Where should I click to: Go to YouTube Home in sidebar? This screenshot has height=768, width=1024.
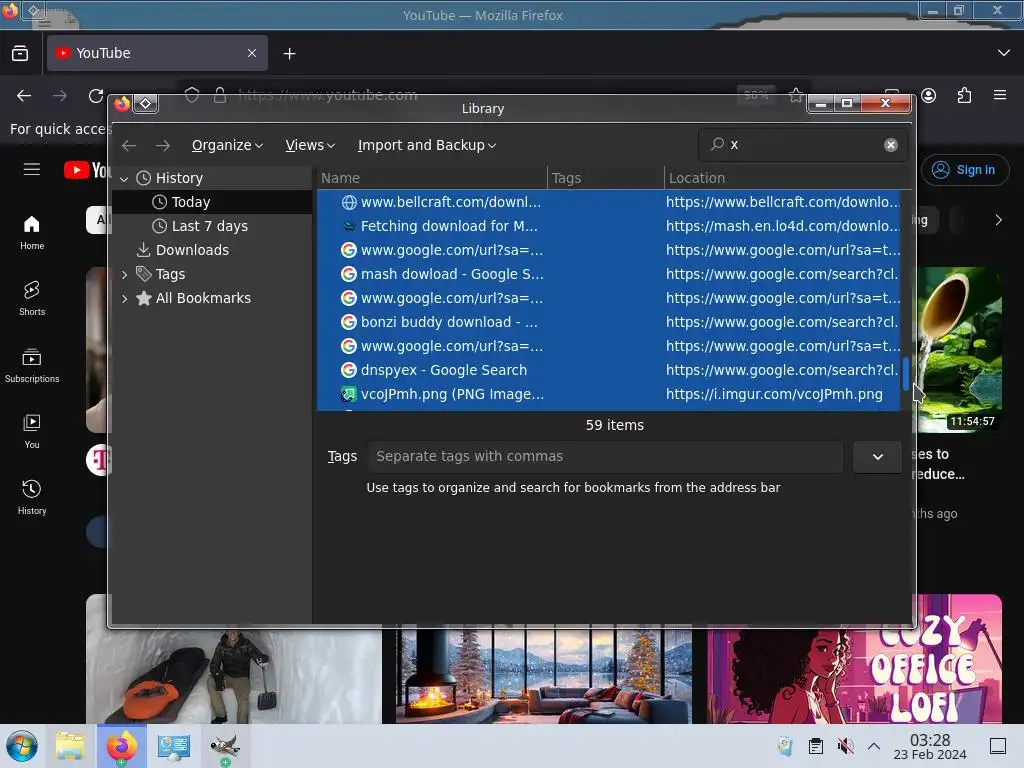(32, 232)
